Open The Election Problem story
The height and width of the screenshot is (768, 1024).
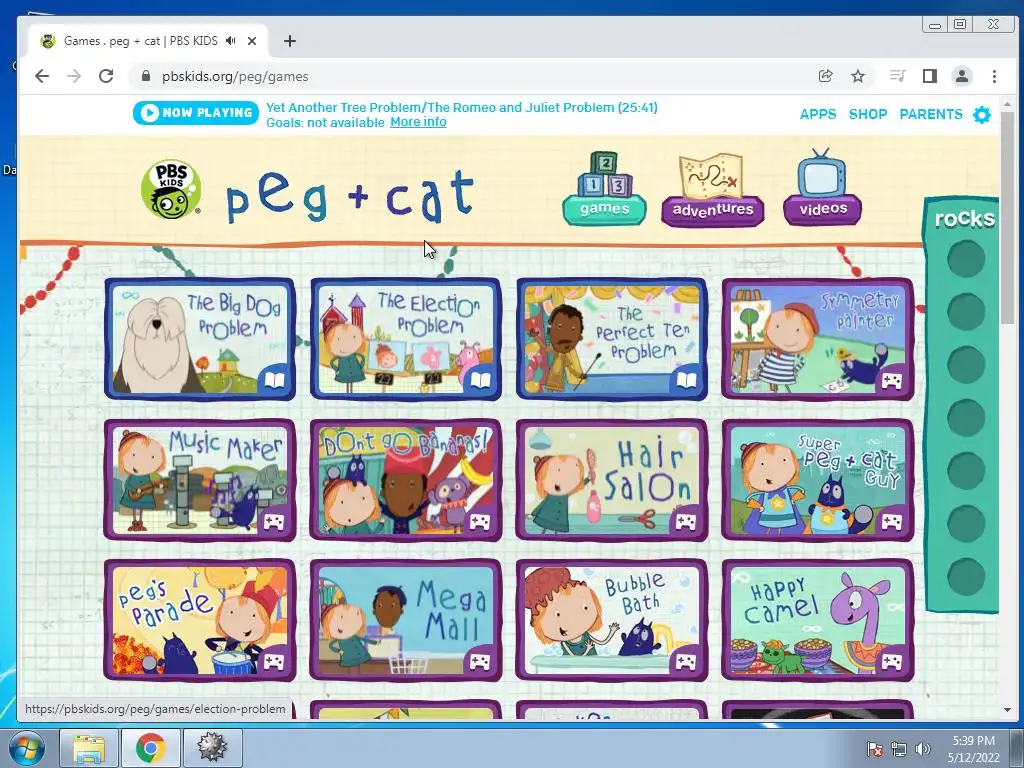click(406, 339)
